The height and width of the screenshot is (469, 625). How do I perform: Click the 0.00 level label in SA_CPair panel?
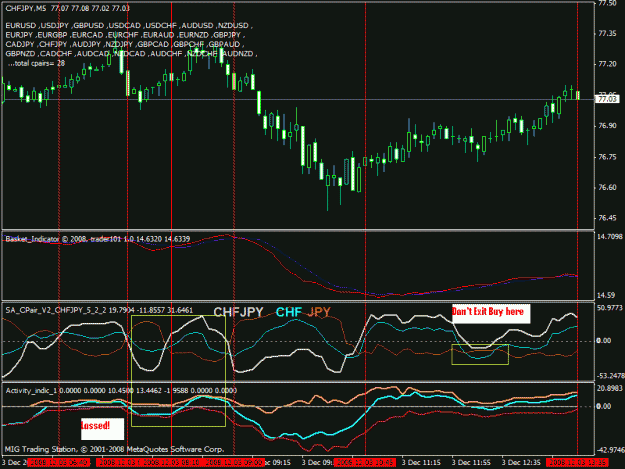[x=604, y=341]
